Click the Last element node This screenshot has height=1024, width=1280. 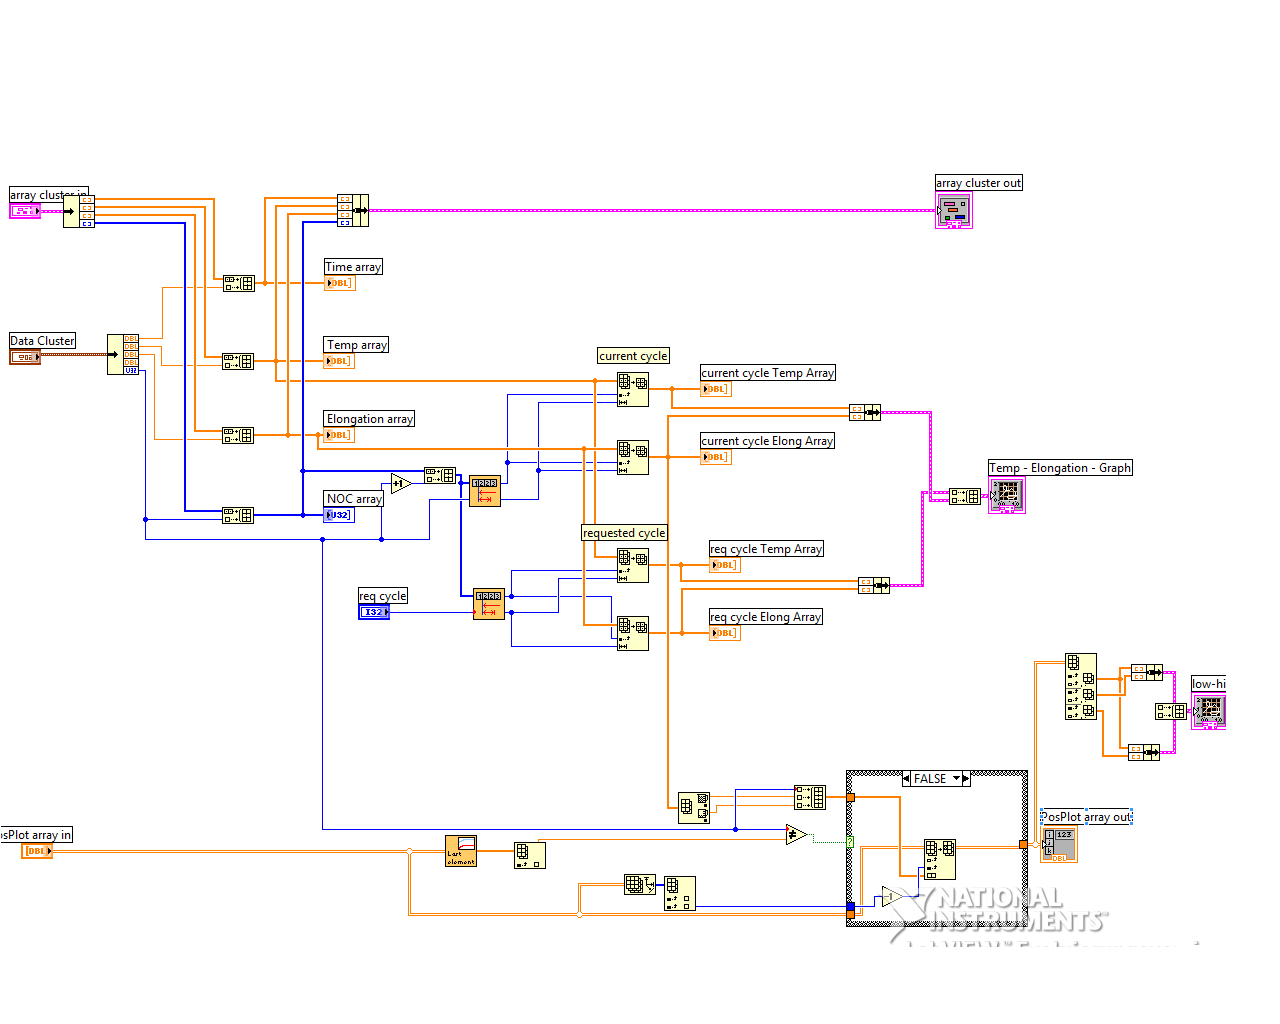[461, 851]
